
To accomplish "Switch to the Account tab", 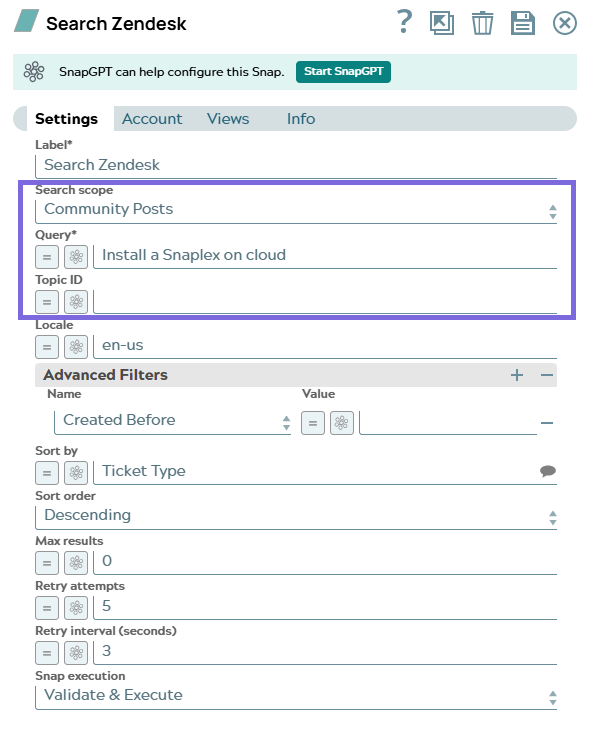I will click(x=152, y=119).
